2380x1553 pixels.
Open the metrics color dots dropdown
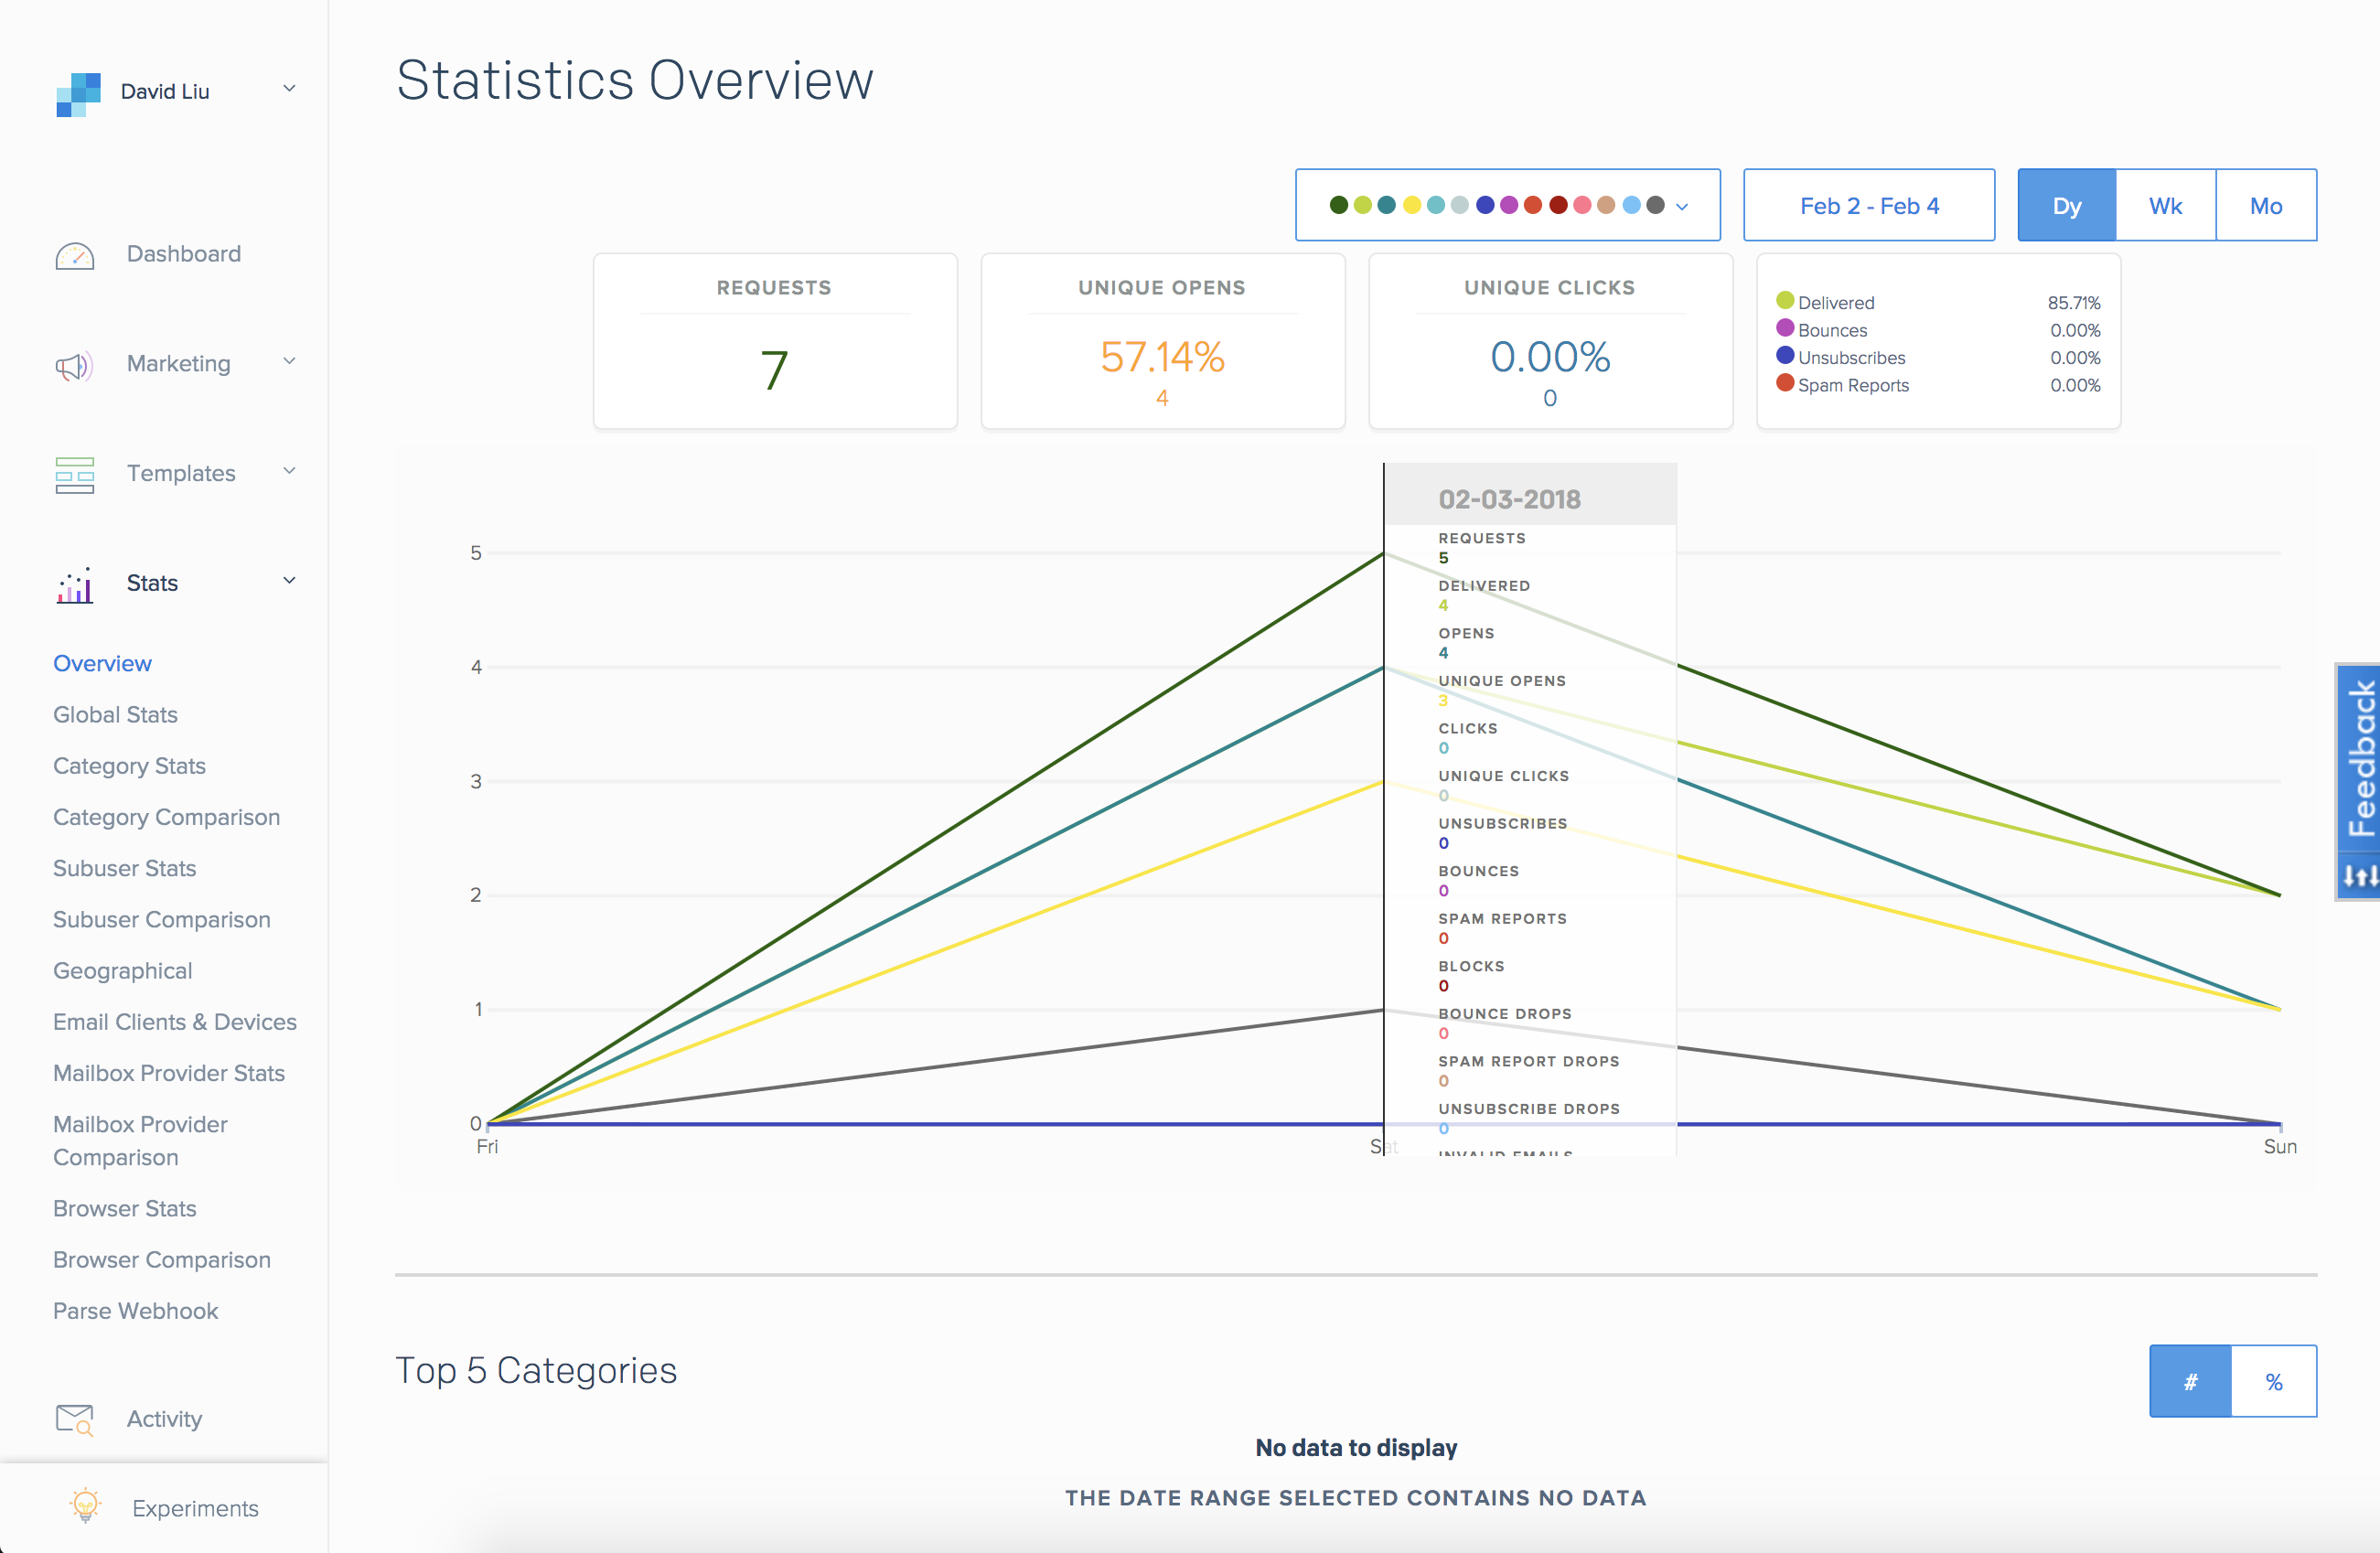1507,206
